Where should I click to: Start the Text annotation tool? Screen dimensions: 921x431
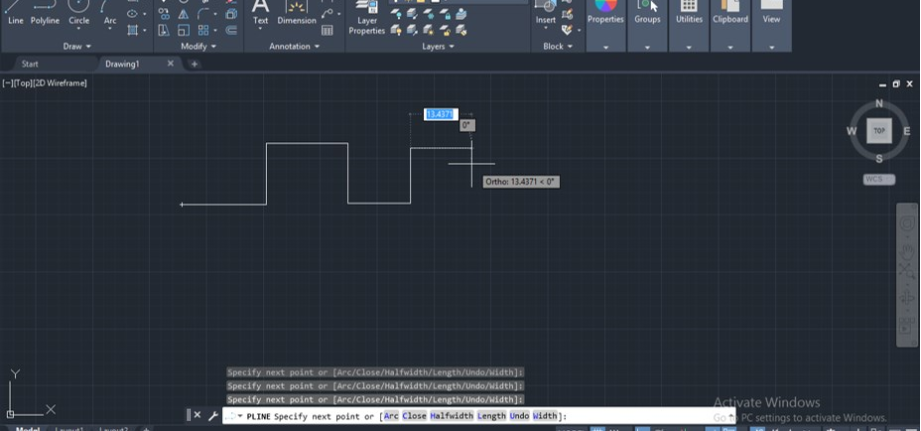pyautogui.click(x=260, y=13)
